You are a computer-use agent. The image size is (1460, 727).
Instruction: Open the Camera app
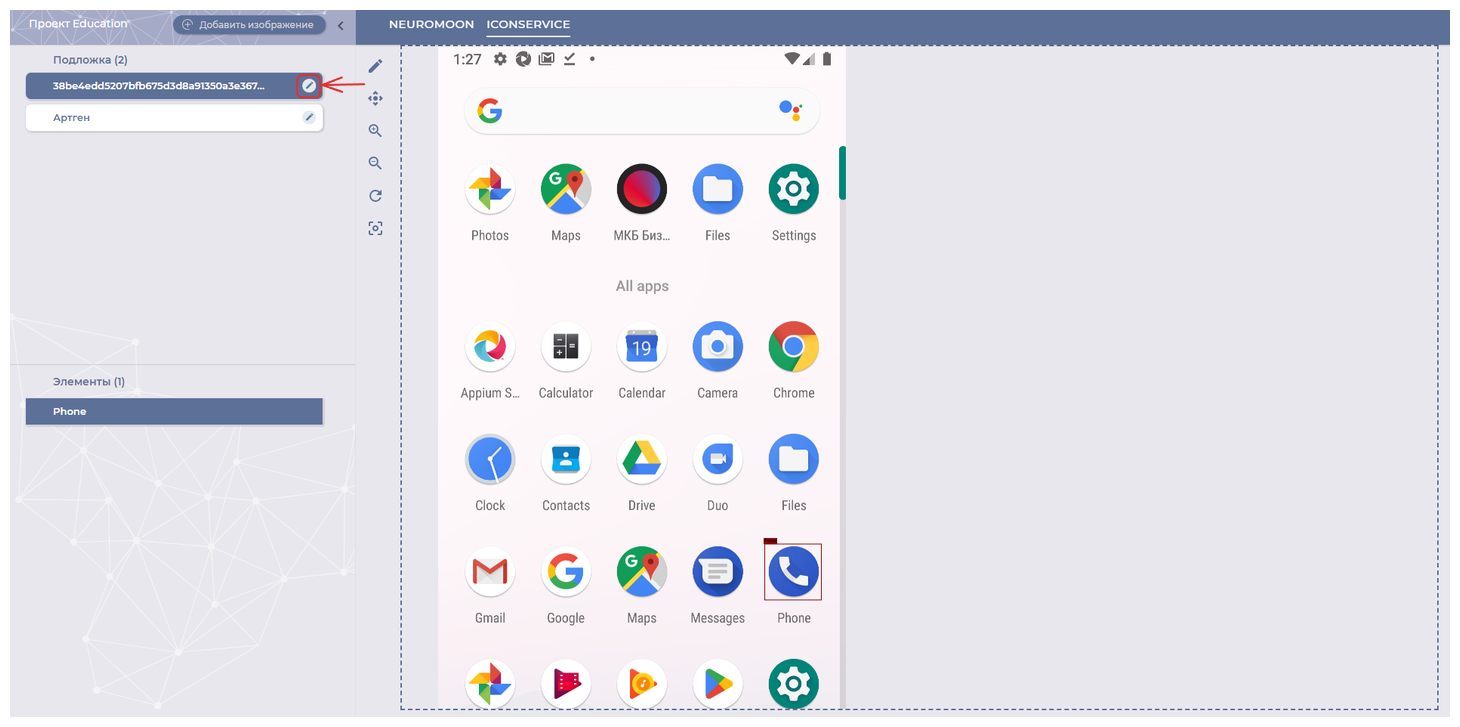718,347
